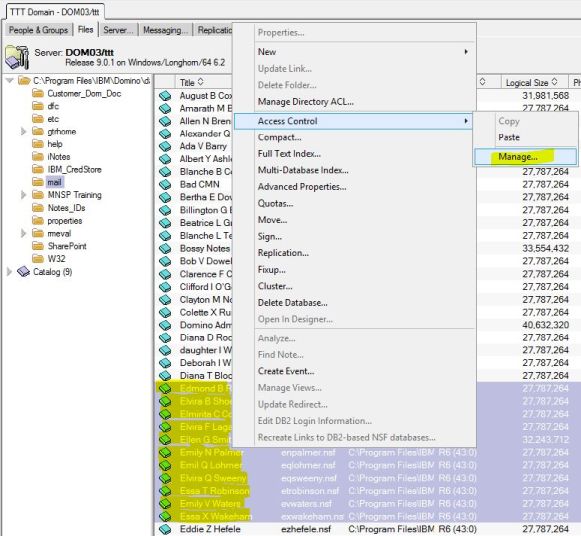Click the rneval folder icon
Image resolution: width=581 pixels, height=536 pixels.
coord(38,233)
